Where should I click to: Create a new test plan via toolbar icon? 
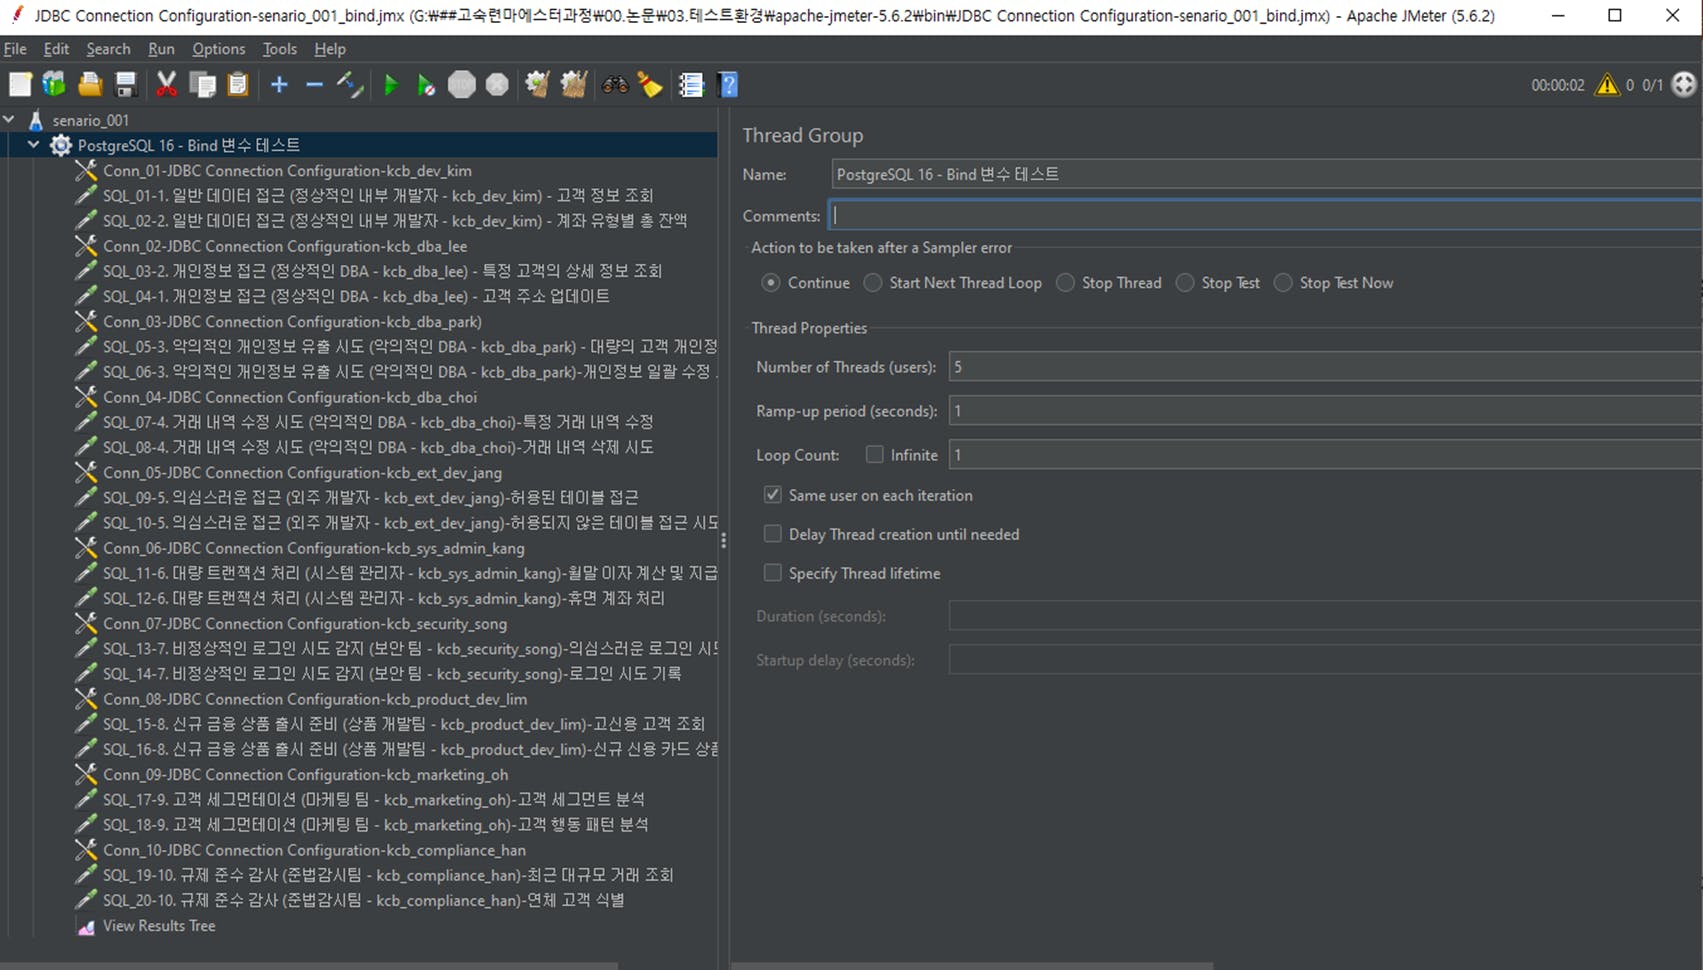click(x=20, y=85)
